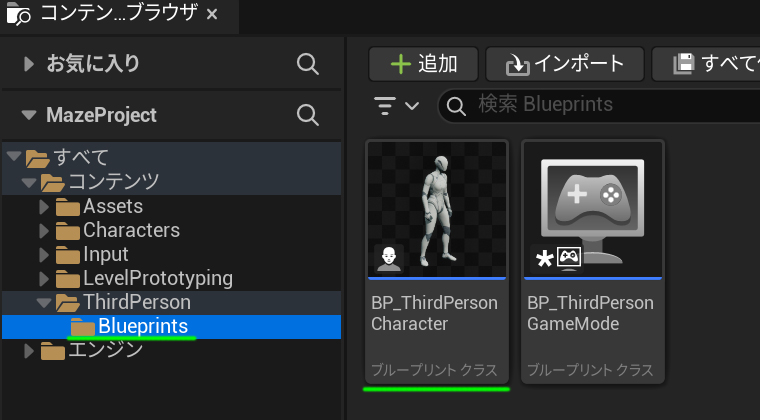This screenshot has width=760, height=420.
Task: Open the Characters folder
Action: pos(172,231)
